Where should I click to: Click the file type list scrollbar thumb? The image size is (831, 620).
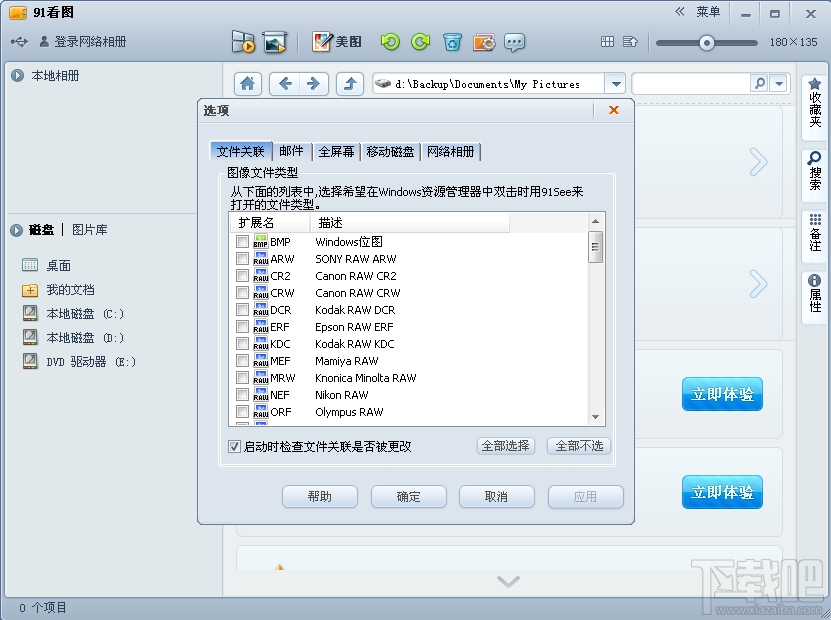click(x=595, y=247)
